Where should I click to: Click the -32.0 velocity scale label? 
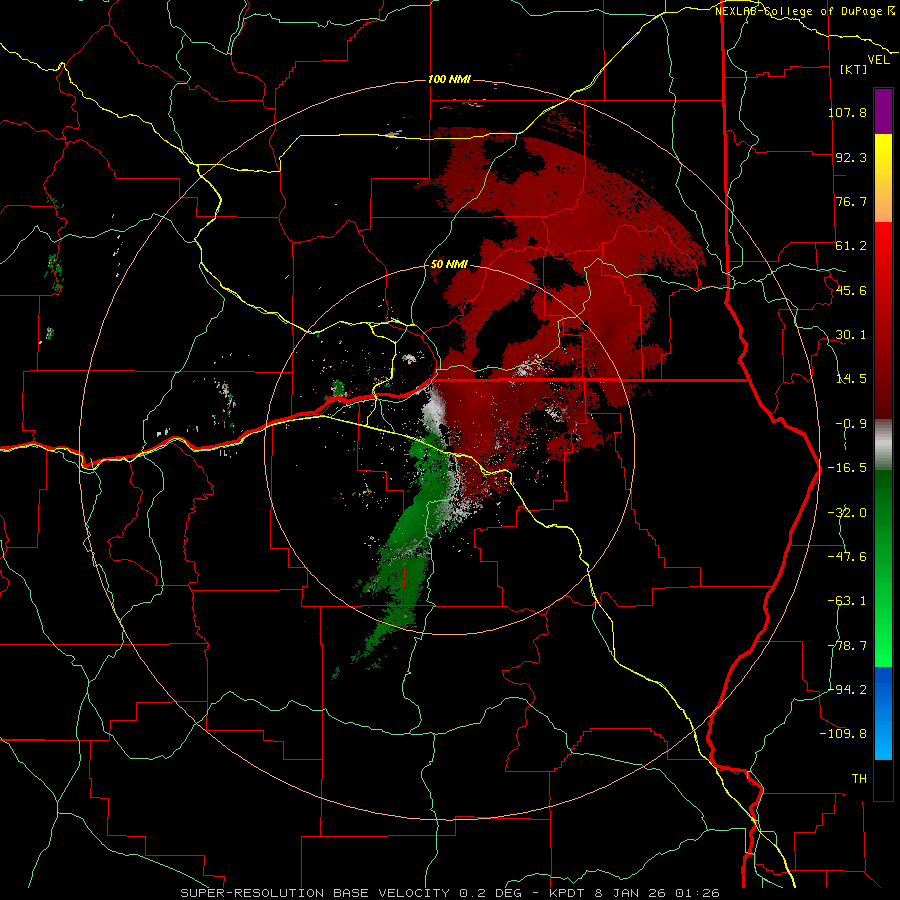847,513
